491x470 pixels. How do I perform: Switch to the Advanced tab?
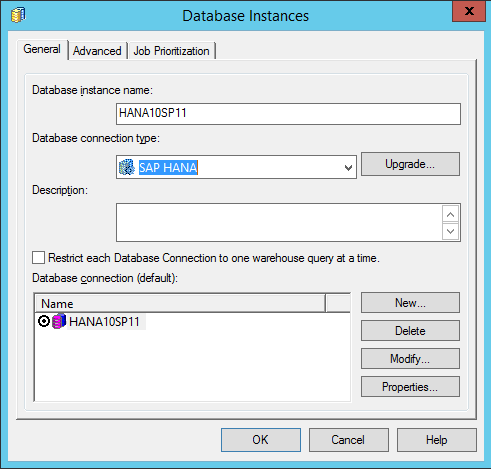(x=97, y=51)
